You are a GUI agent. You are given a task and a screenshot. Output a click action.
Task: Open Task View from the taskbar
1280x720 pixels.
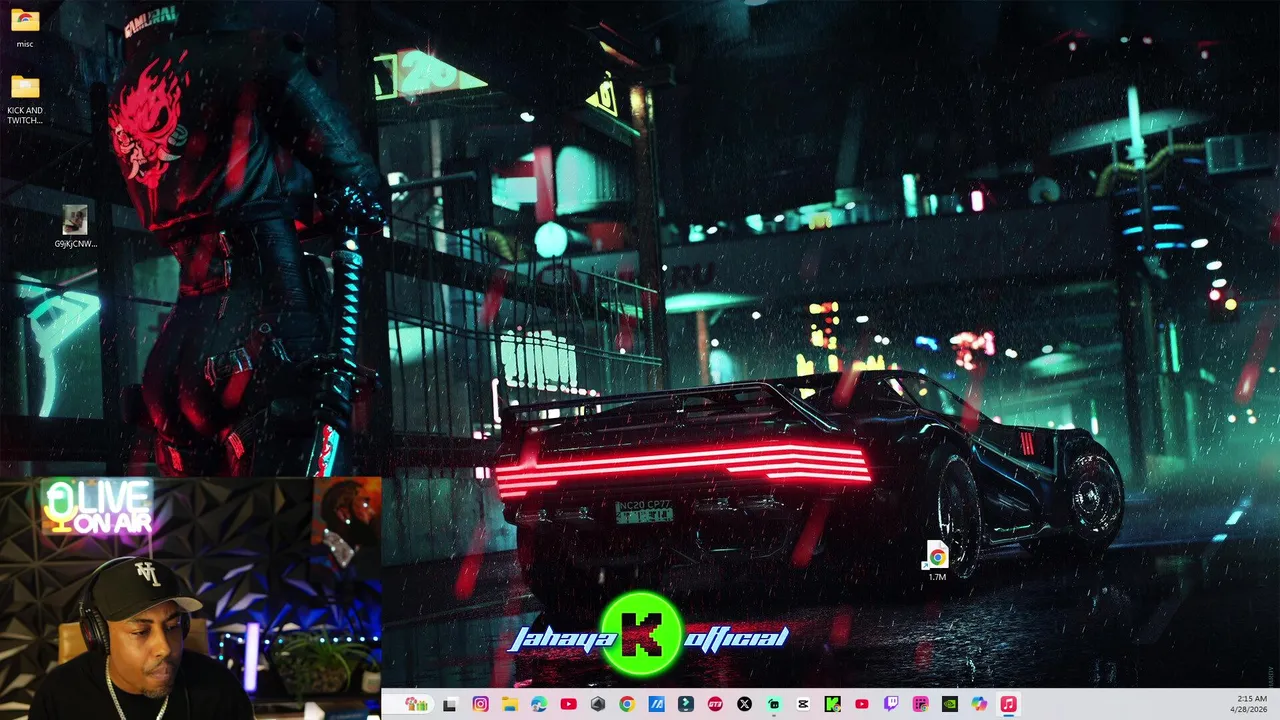450,704
